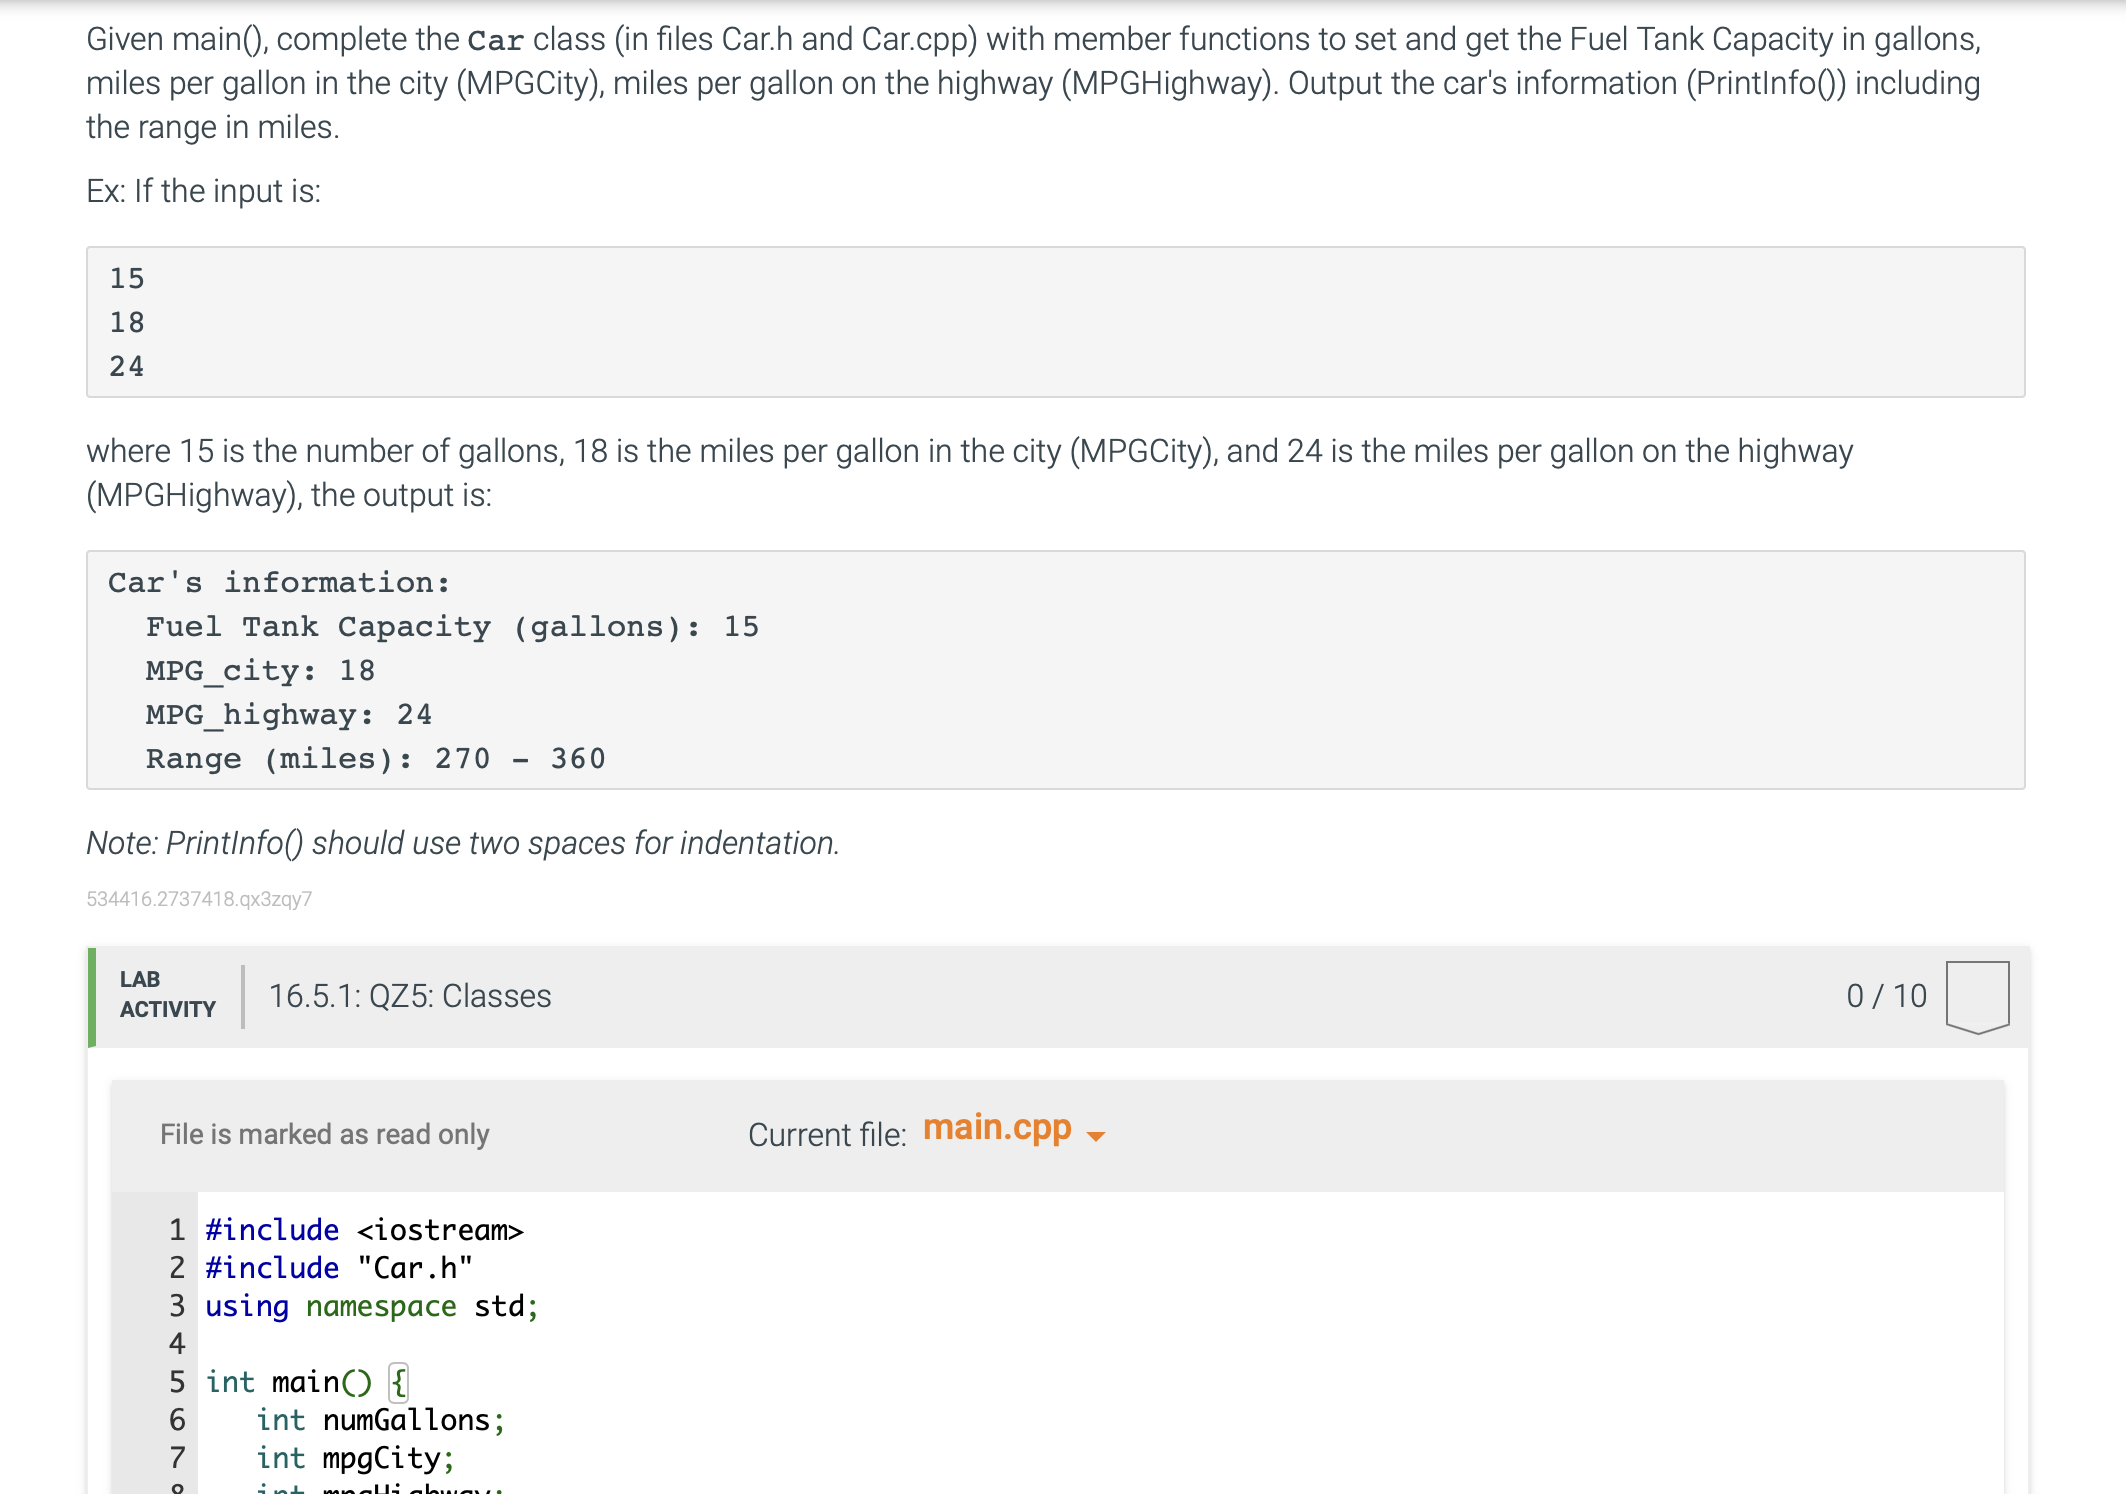Screen dimensions: 2126x1494
Task: Select the read-only indicator text
Action: click(324, 1134)
